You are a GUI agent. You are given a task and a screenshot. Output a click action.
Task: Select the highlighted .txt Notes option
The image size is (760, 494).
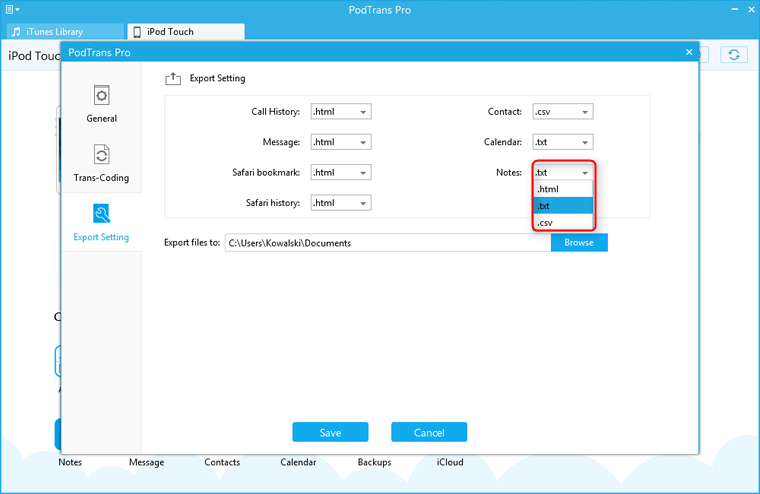click(x=563, y=206)
